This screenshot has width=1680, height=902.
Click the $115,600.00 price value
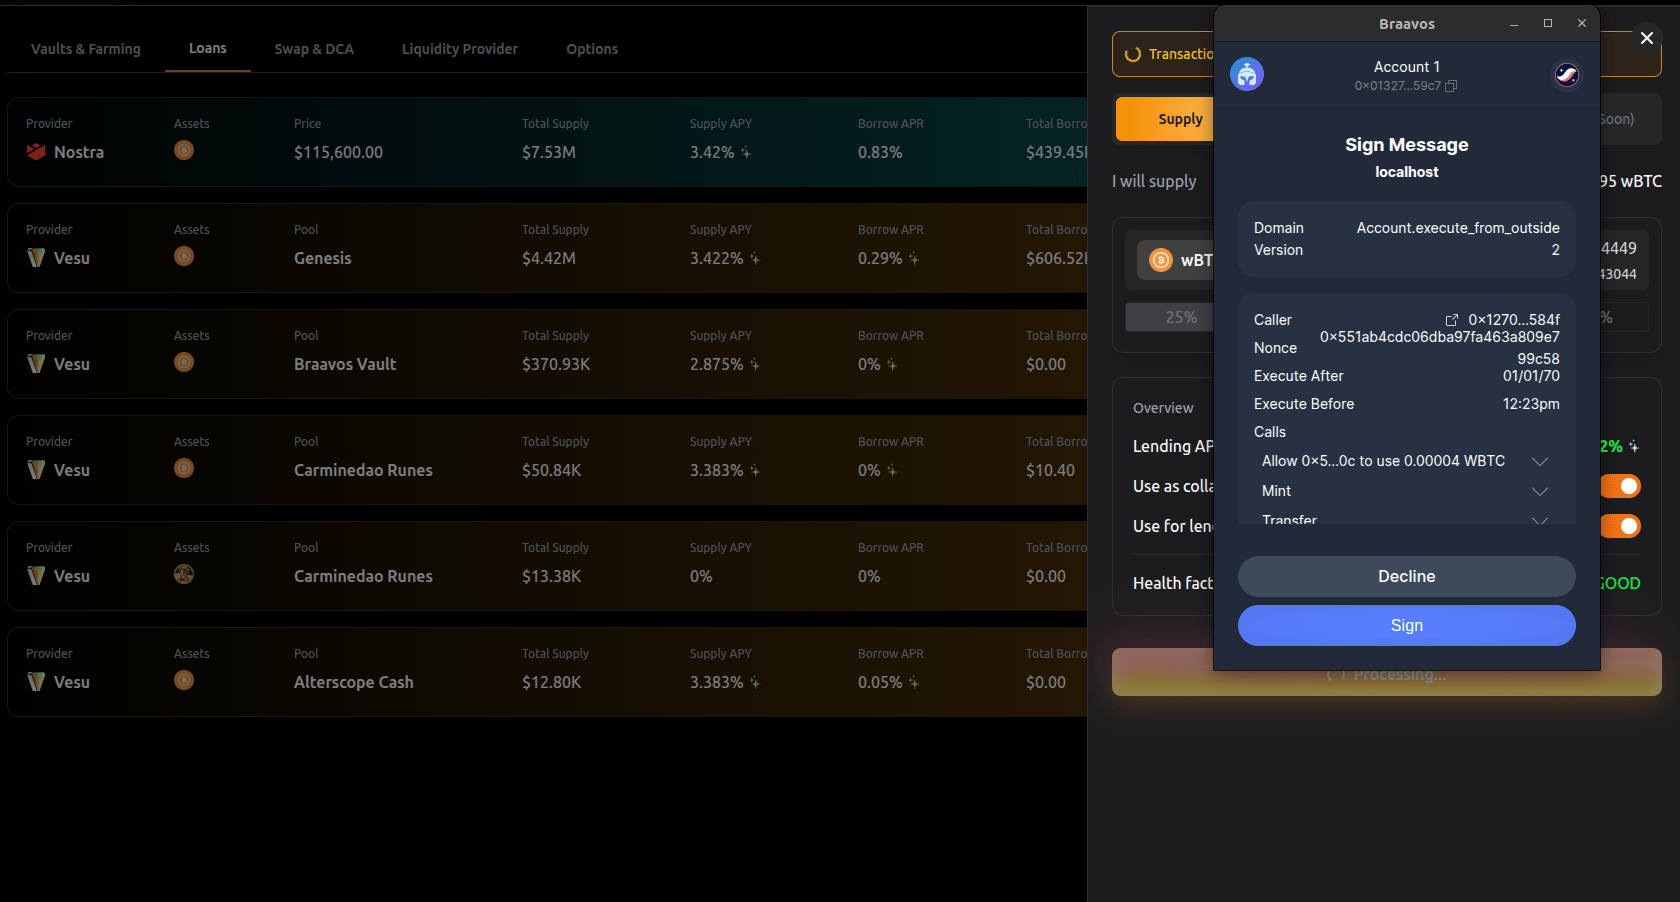click(338, 152)
